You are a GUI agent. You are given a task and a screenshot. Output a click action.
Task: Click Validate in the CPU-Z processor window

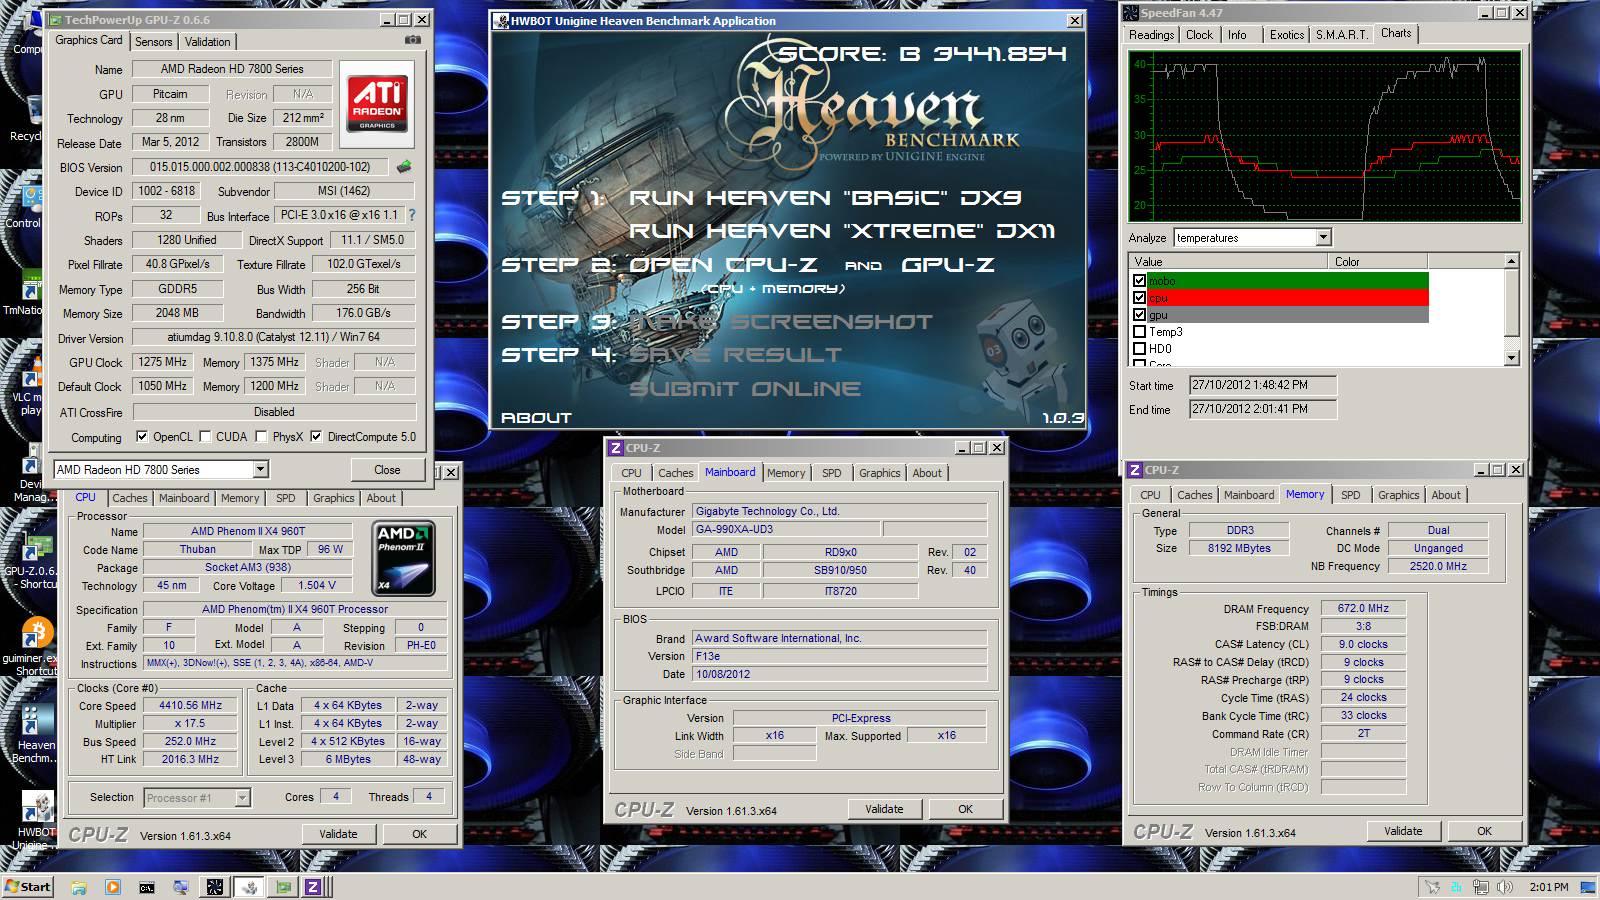pyautogui.click(x=338, y=834)
